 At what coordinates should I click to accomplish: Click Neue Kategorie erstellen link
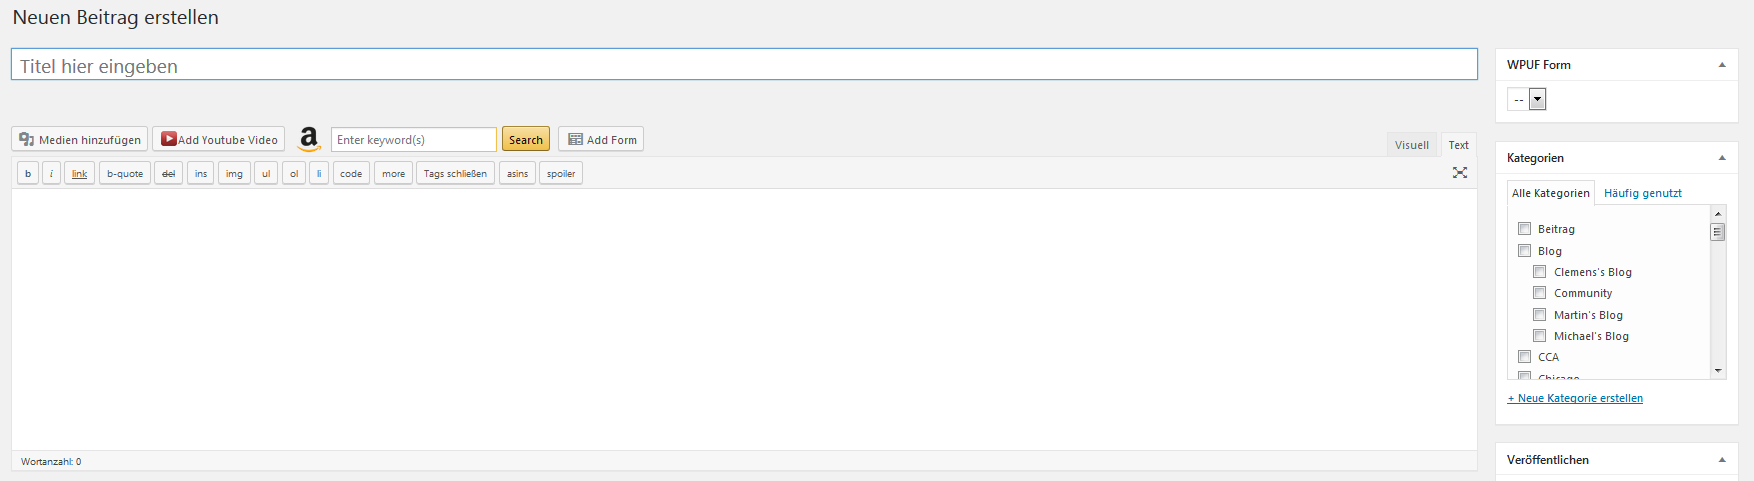(1575, 398)
